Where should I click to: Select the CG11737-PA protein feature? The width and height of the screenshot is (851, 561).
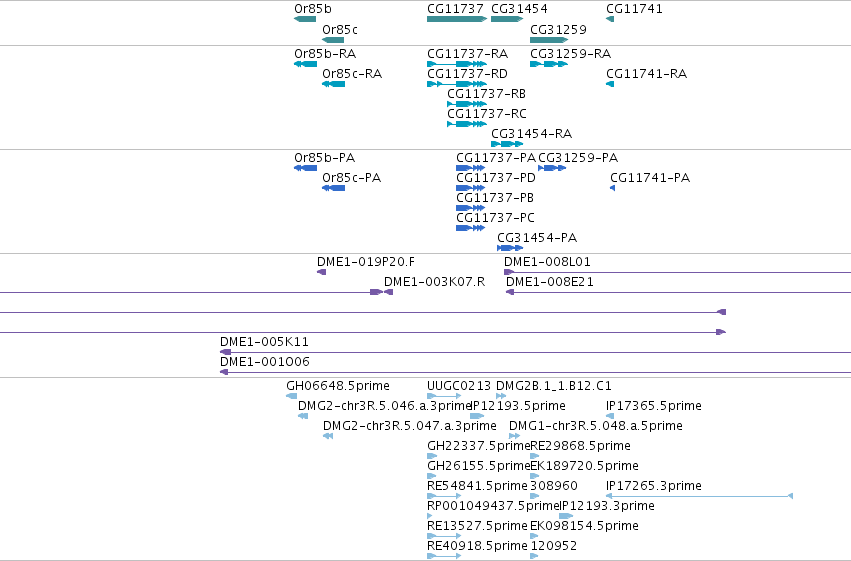pyautogui.click(x=471, y=168)
